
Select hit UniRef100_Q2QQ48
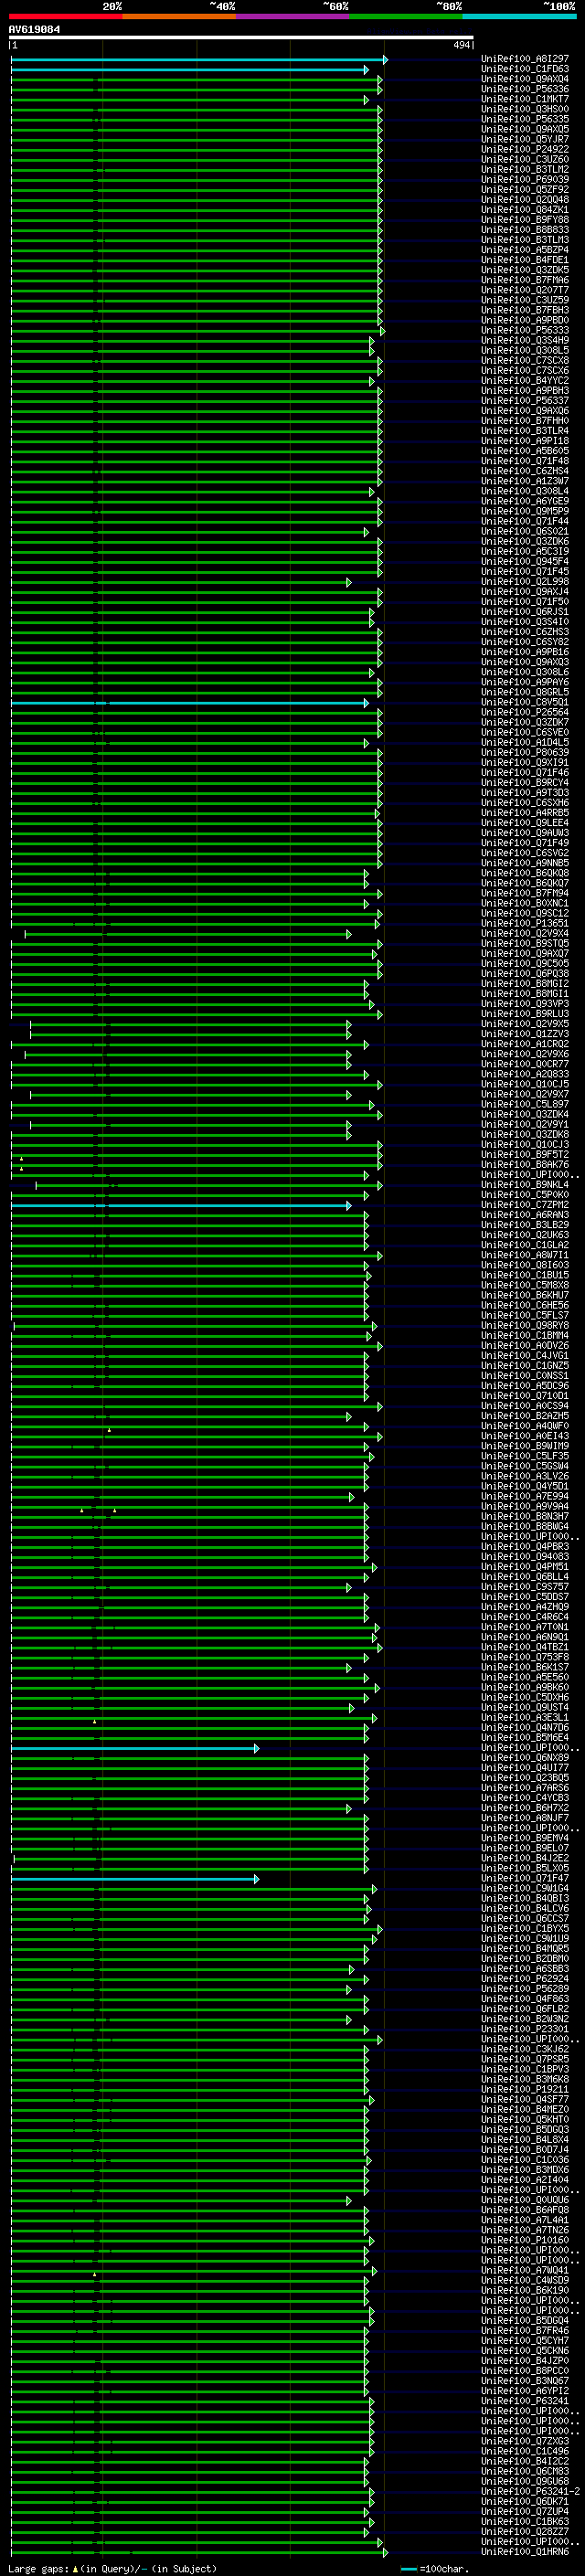point(525,200)
